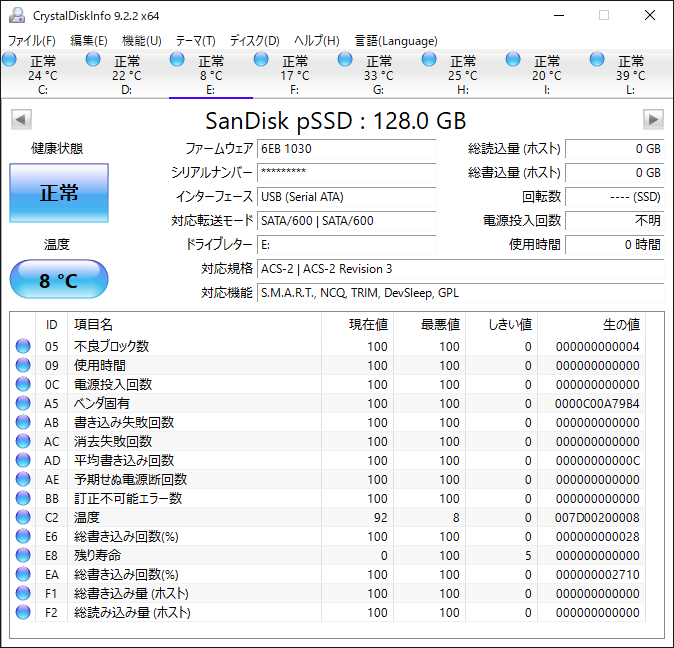Click the インターフェース field USB (Serial ATA)

click(x=346, y=197)
